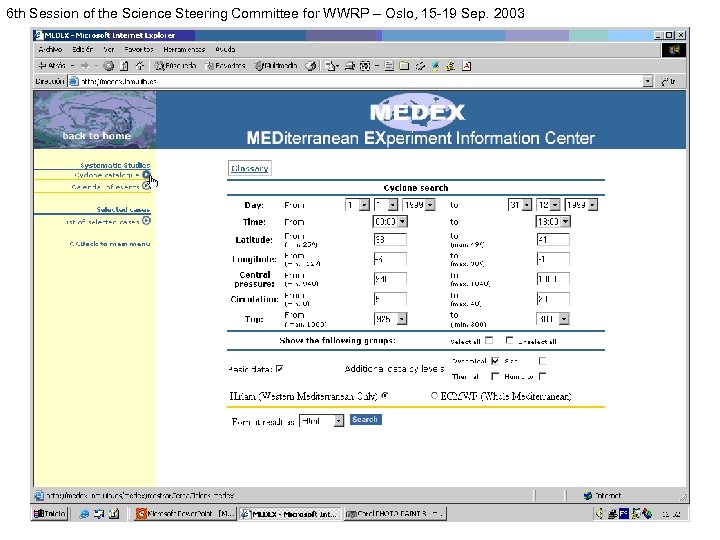Click the folder icon in browser toolbar

point(404,66)
